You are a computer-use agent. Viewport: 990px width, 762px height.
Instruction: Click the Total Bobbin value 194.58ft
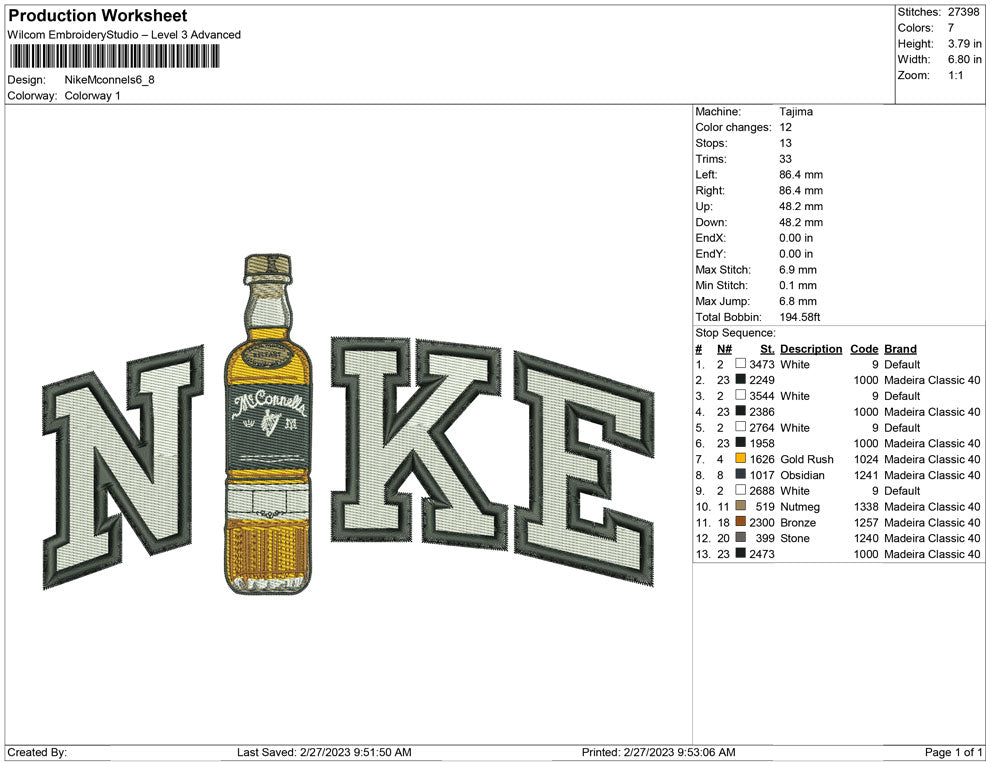click(x=799, y=317)
